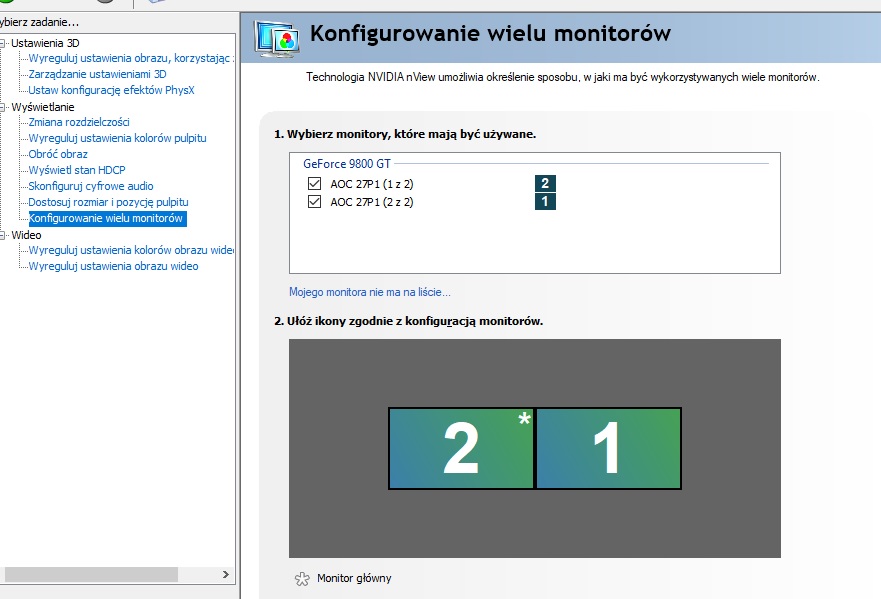This screenshot has height=599, width=881.
Task: Select monitor 2 thumbnail in arrangement area
Action: tap(461, 448)
